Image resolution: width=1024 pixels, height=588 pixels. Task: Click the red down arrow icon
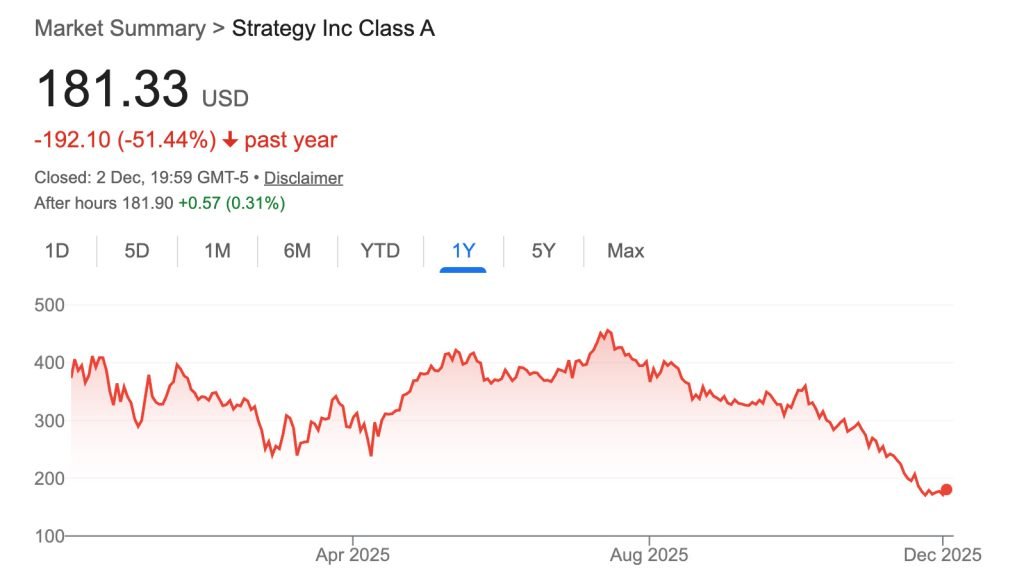pyautogui.click(x=230, y=141)
